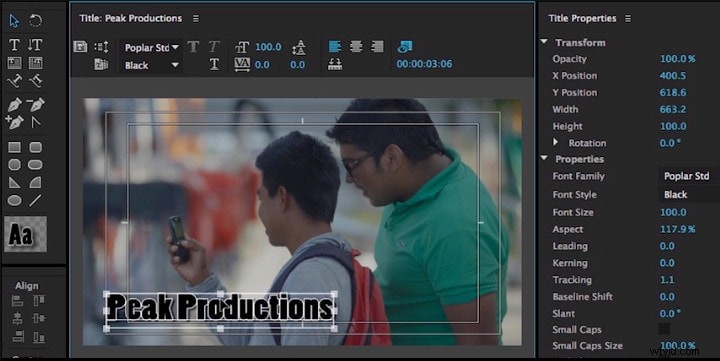720x361 pixels.
Task: Align objects to horizontal left
Action: click(x=17, y=301)
